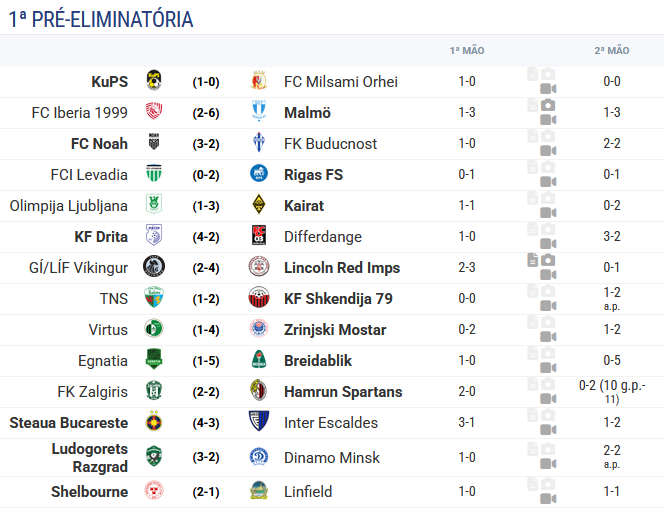Click the Kairat club crest

pos(258,205)
